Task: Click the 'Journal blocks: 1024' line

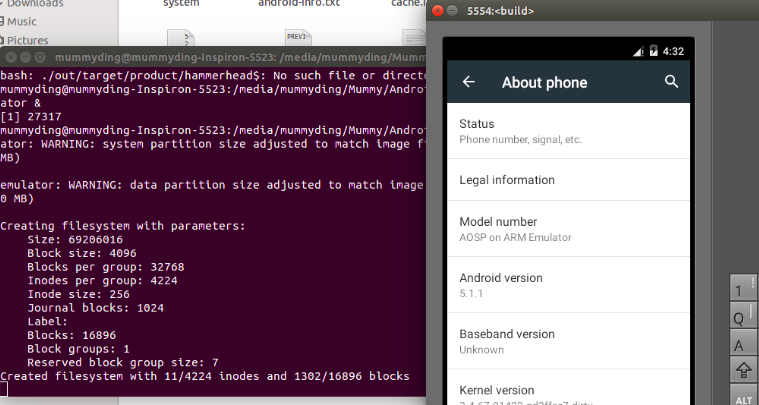Action: coord(95,308)
